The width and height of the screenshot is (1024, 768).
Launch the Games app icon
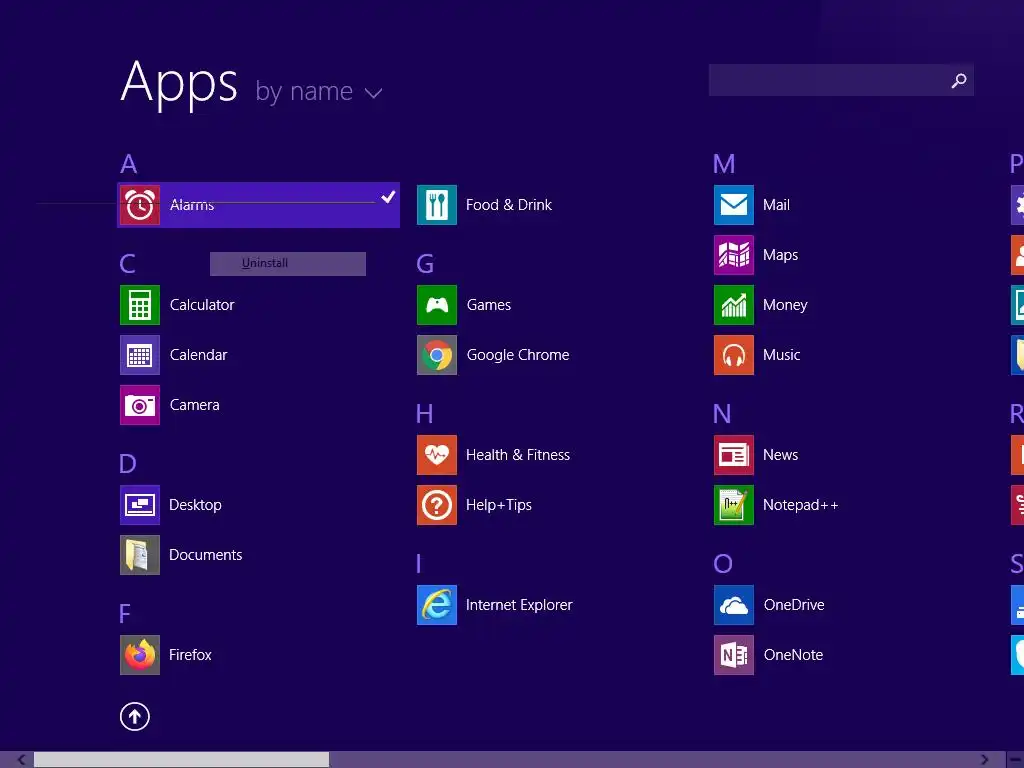pyautogui.click(x=437, y=305)
